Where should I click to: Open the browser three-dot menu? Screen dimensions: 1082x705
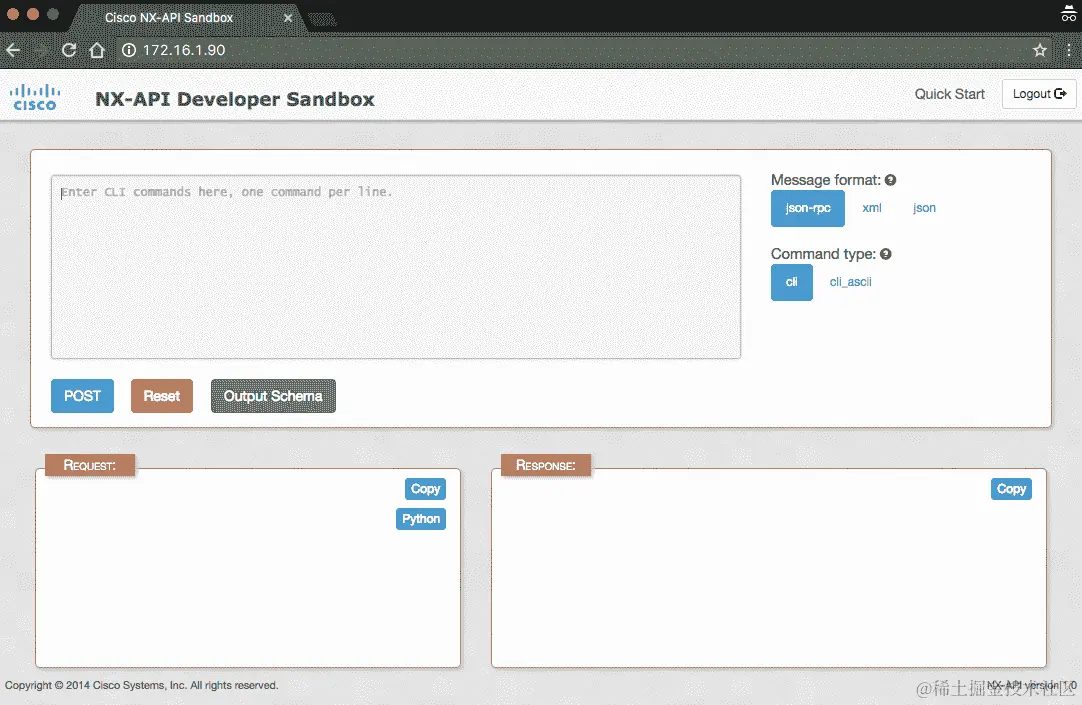coord(1068,50)
